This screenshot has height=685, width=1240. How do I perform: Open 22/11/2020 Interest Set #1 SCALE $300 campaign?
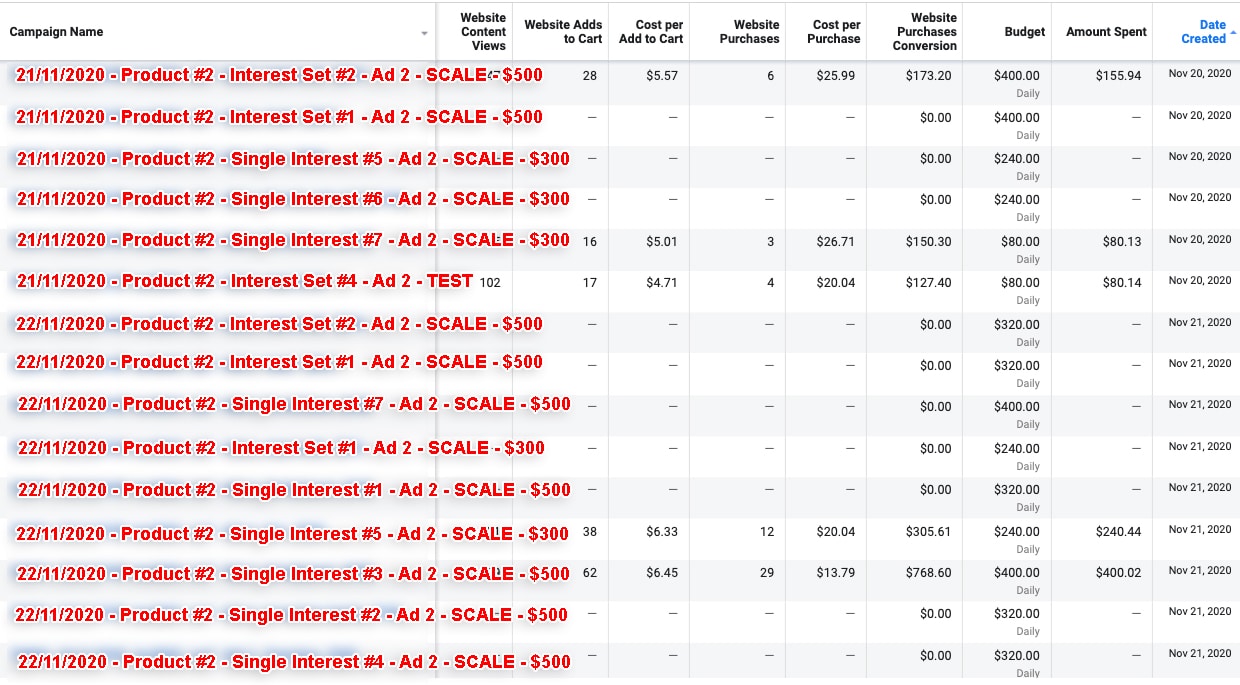point(281,448)
